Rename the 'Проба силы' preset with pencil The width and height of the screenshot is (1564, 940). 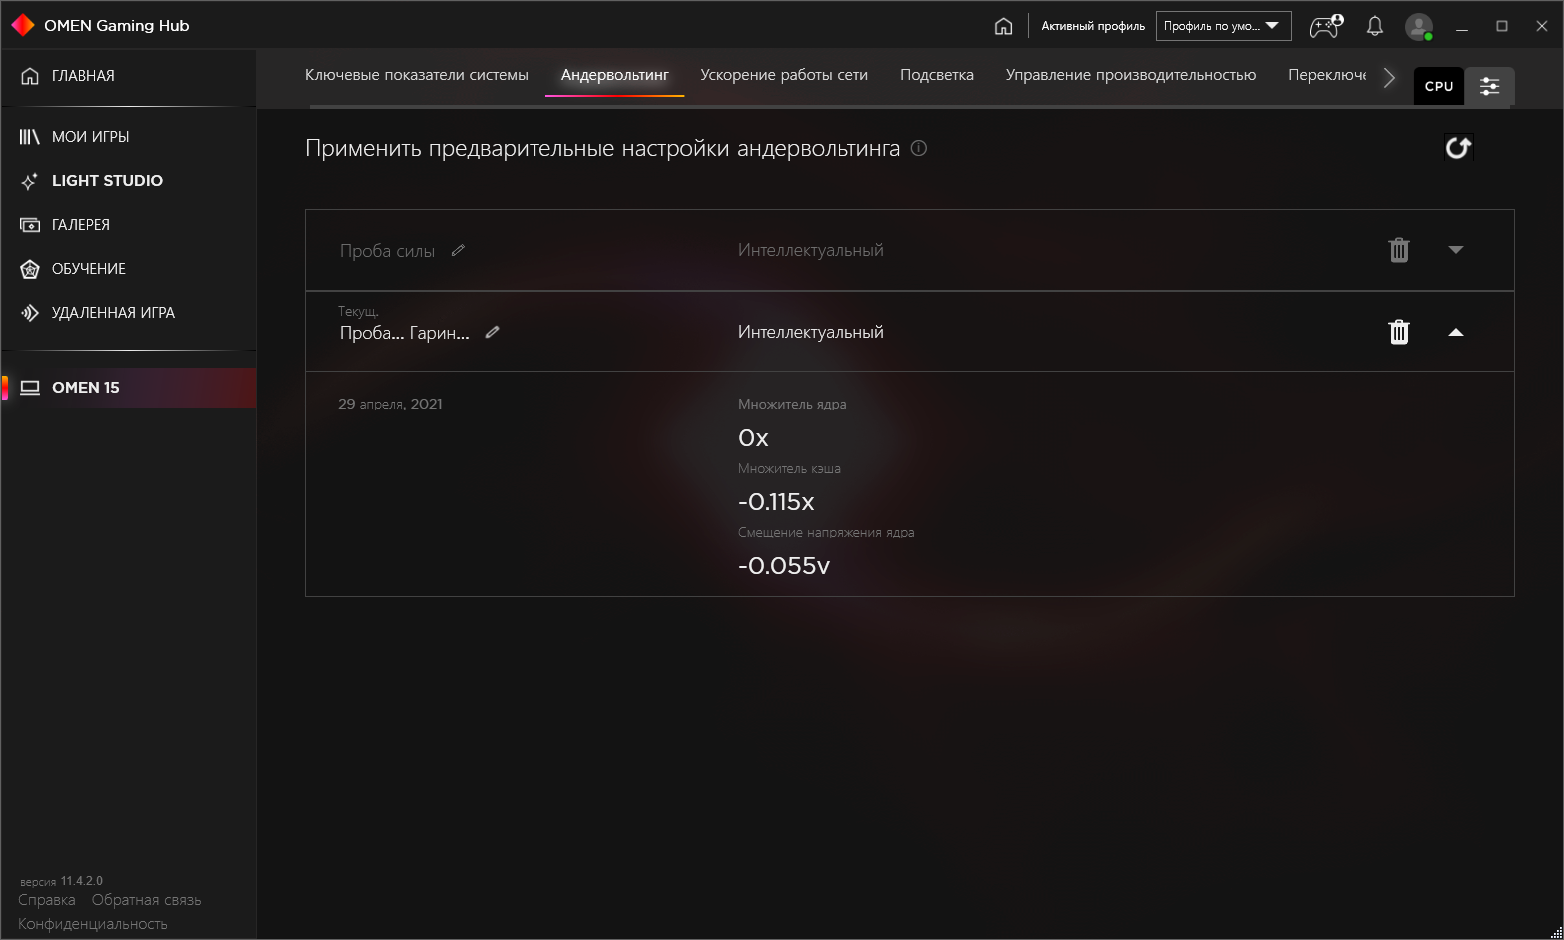point(458,250)
